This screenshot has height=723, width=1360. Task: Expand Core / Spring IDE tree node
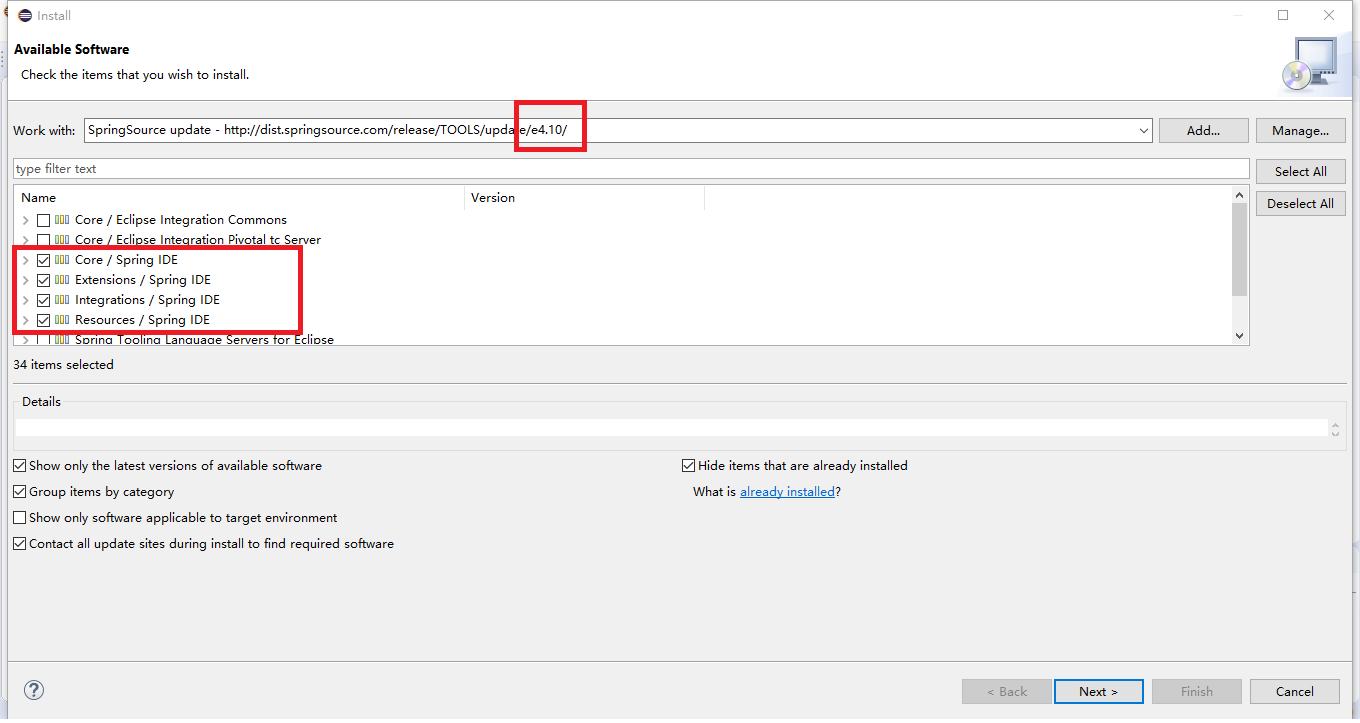click(25, 260)
